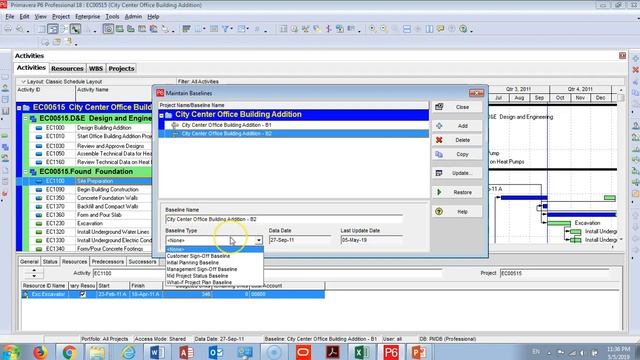The image size is (640, 360).
Task: Open Internet Explorer from the taskbar
Action: 128,352
